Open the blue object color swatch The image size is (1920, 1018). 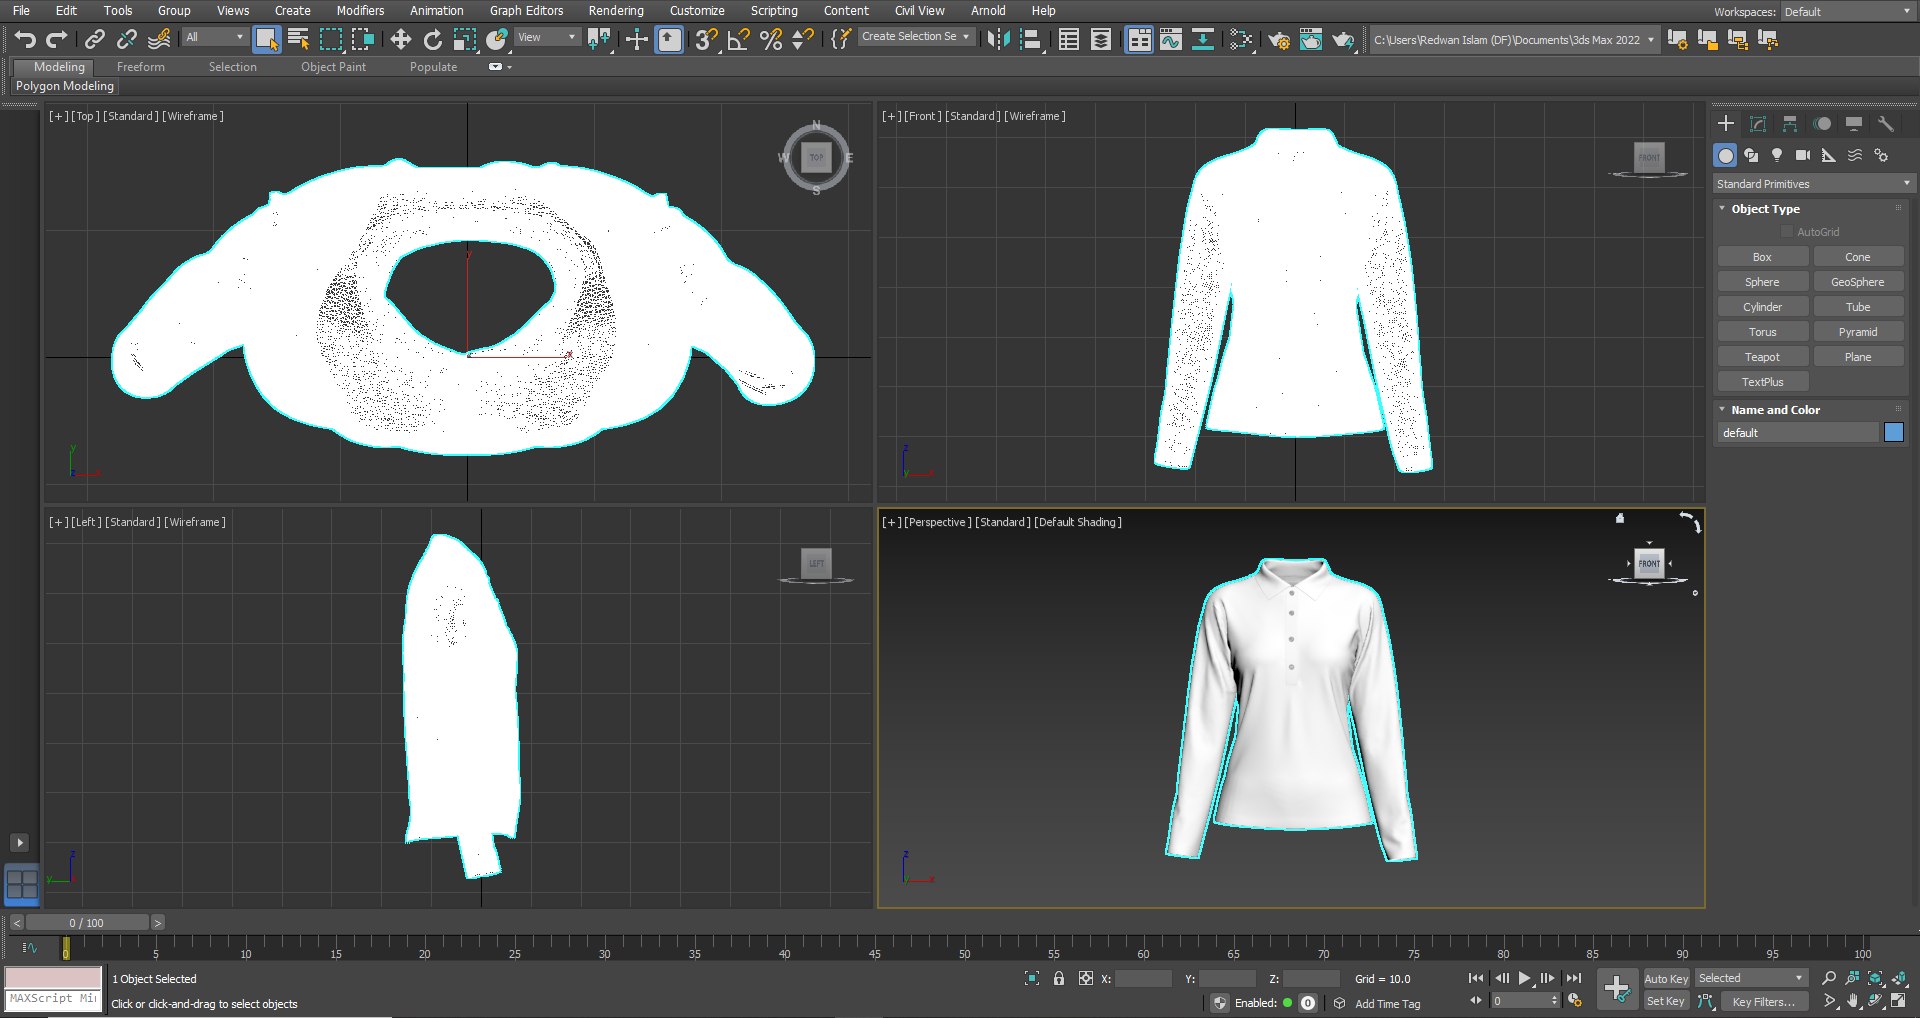(1894, 433)
